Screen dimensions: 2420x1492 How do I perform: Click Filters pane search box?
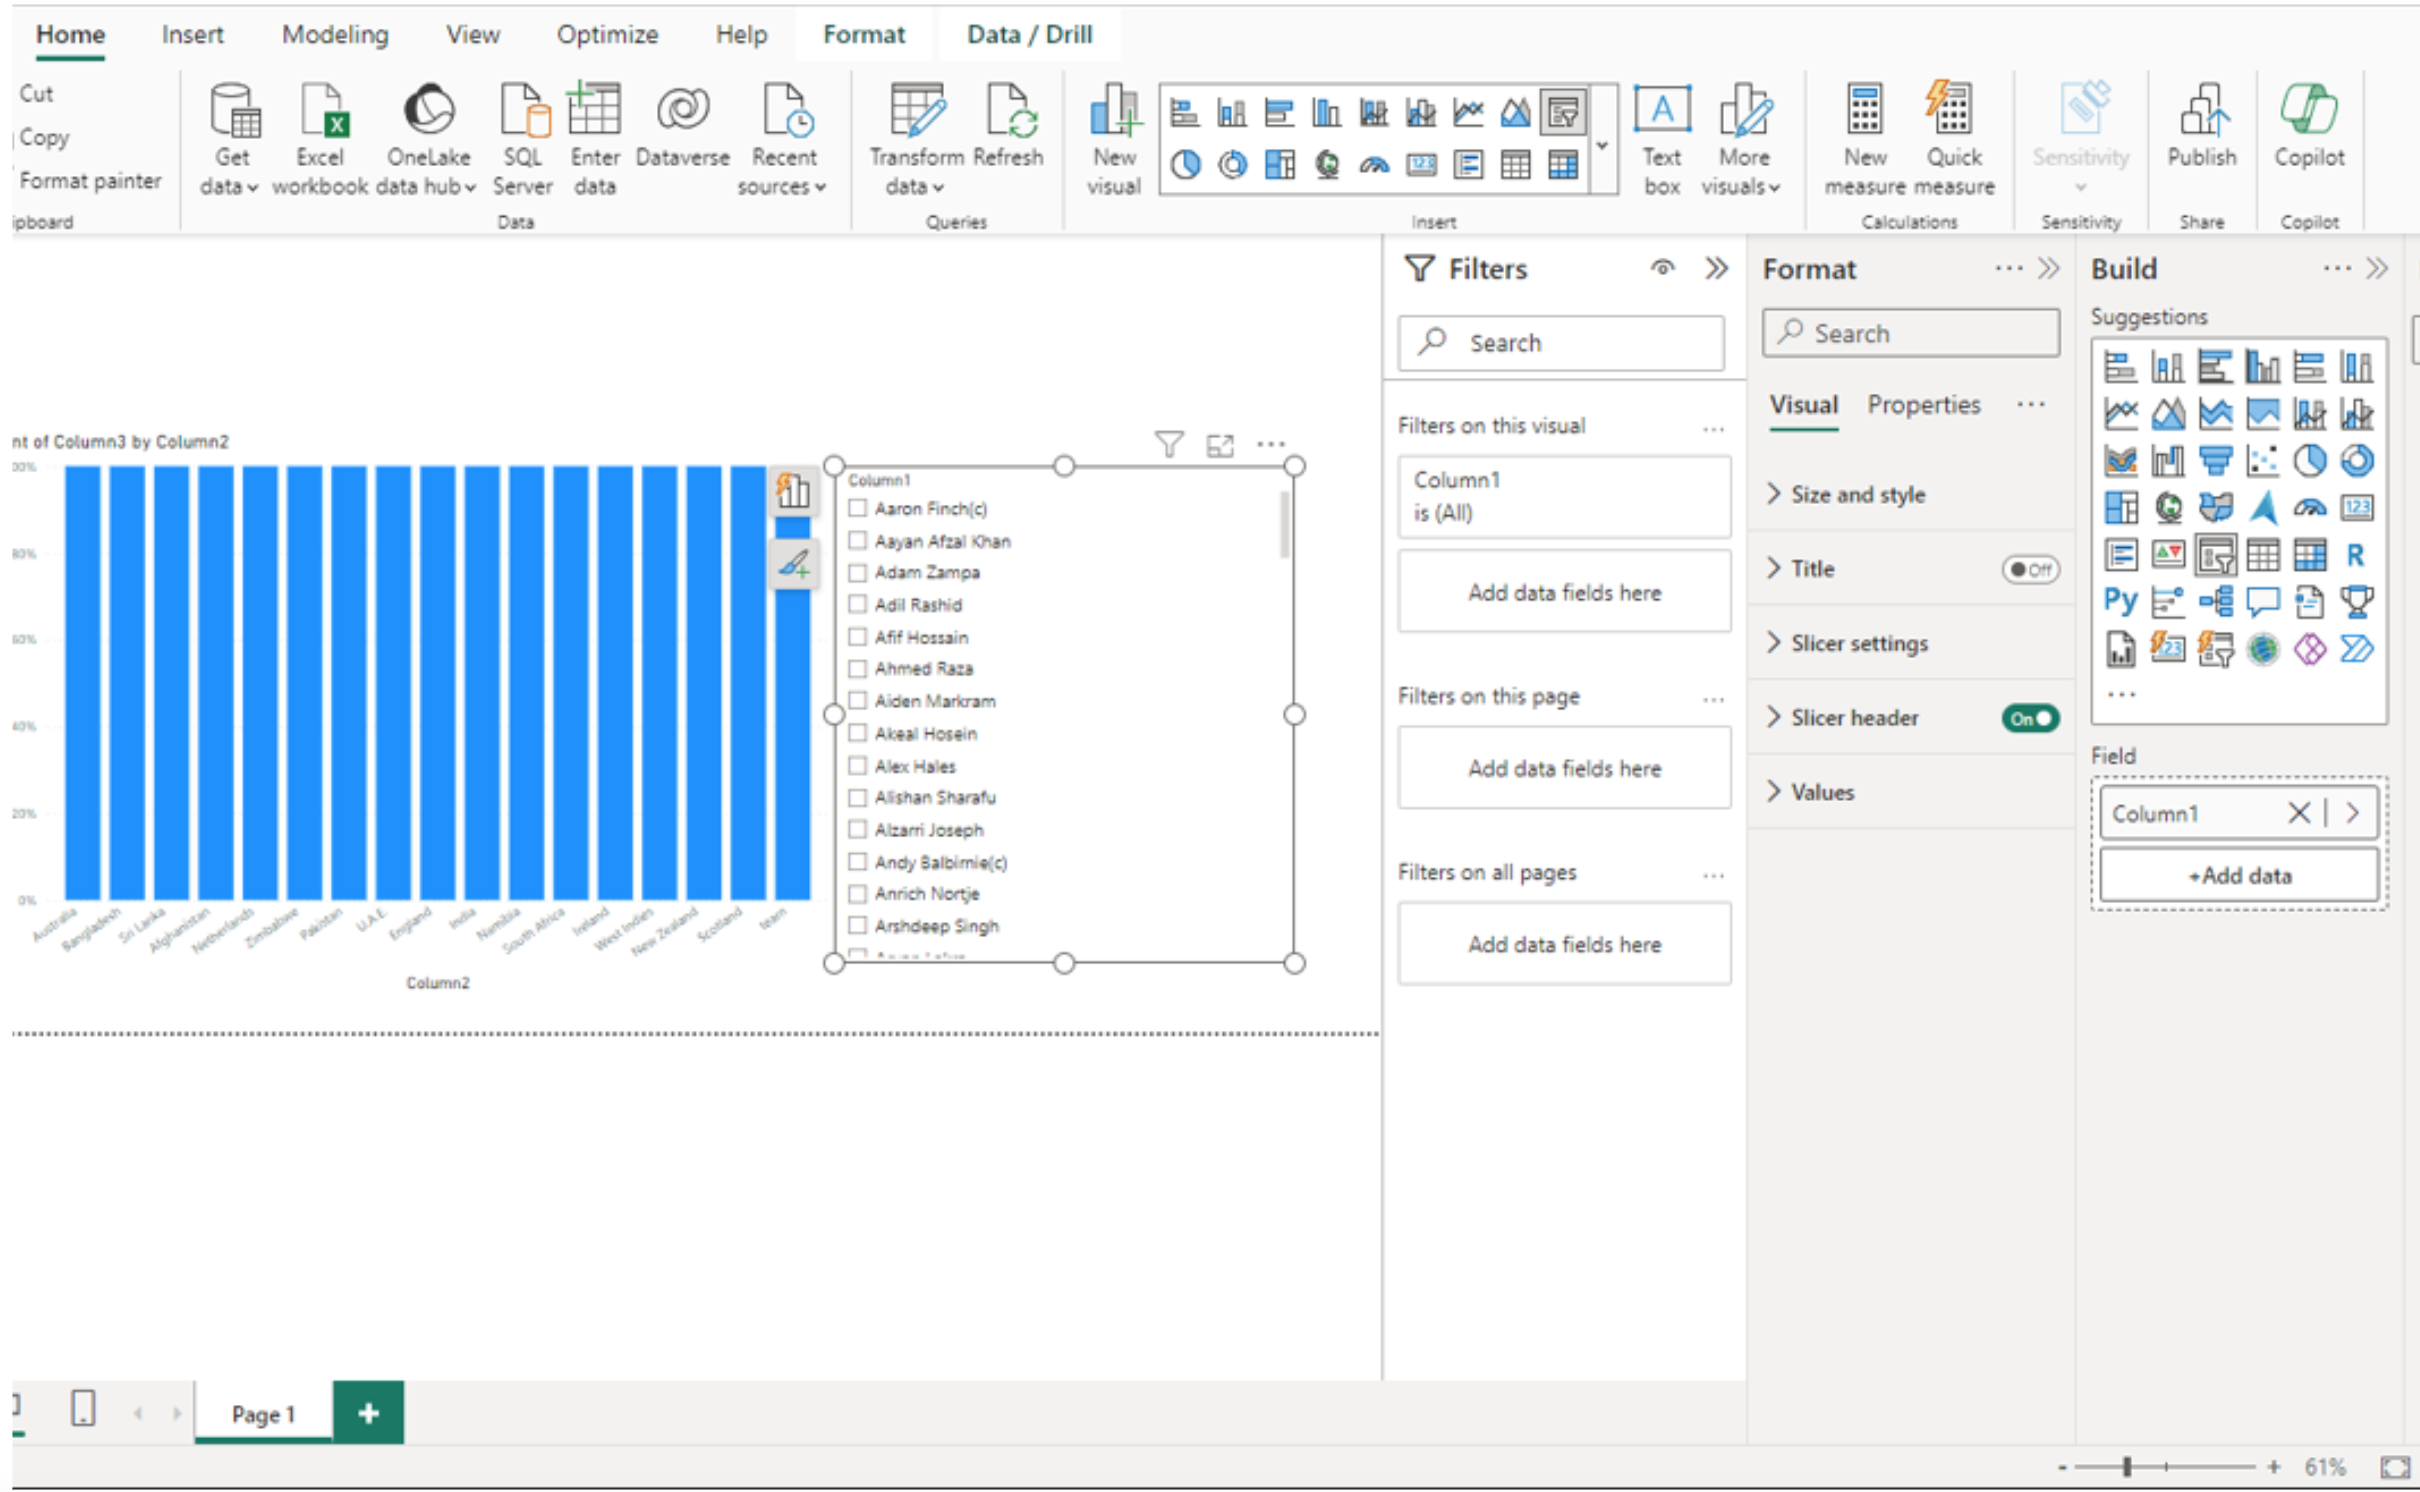1560,343
